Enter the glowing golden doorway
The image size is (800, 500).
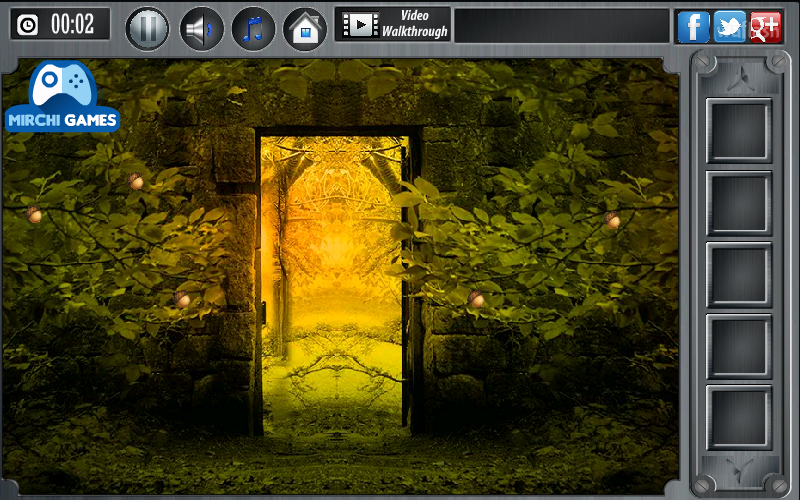pos(334,283)
